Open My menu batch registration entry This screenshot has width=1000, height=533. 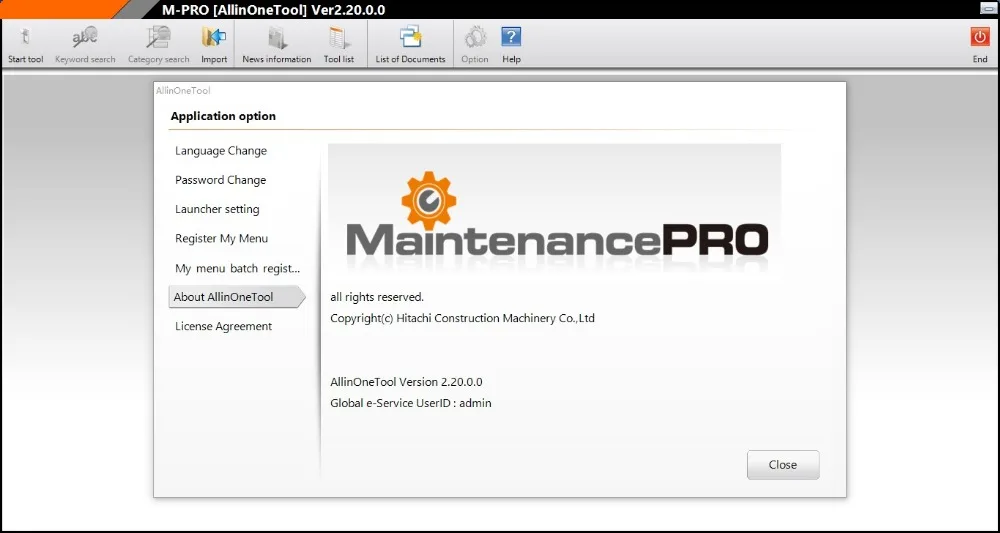pyautogui.click(x=237, y=268)
